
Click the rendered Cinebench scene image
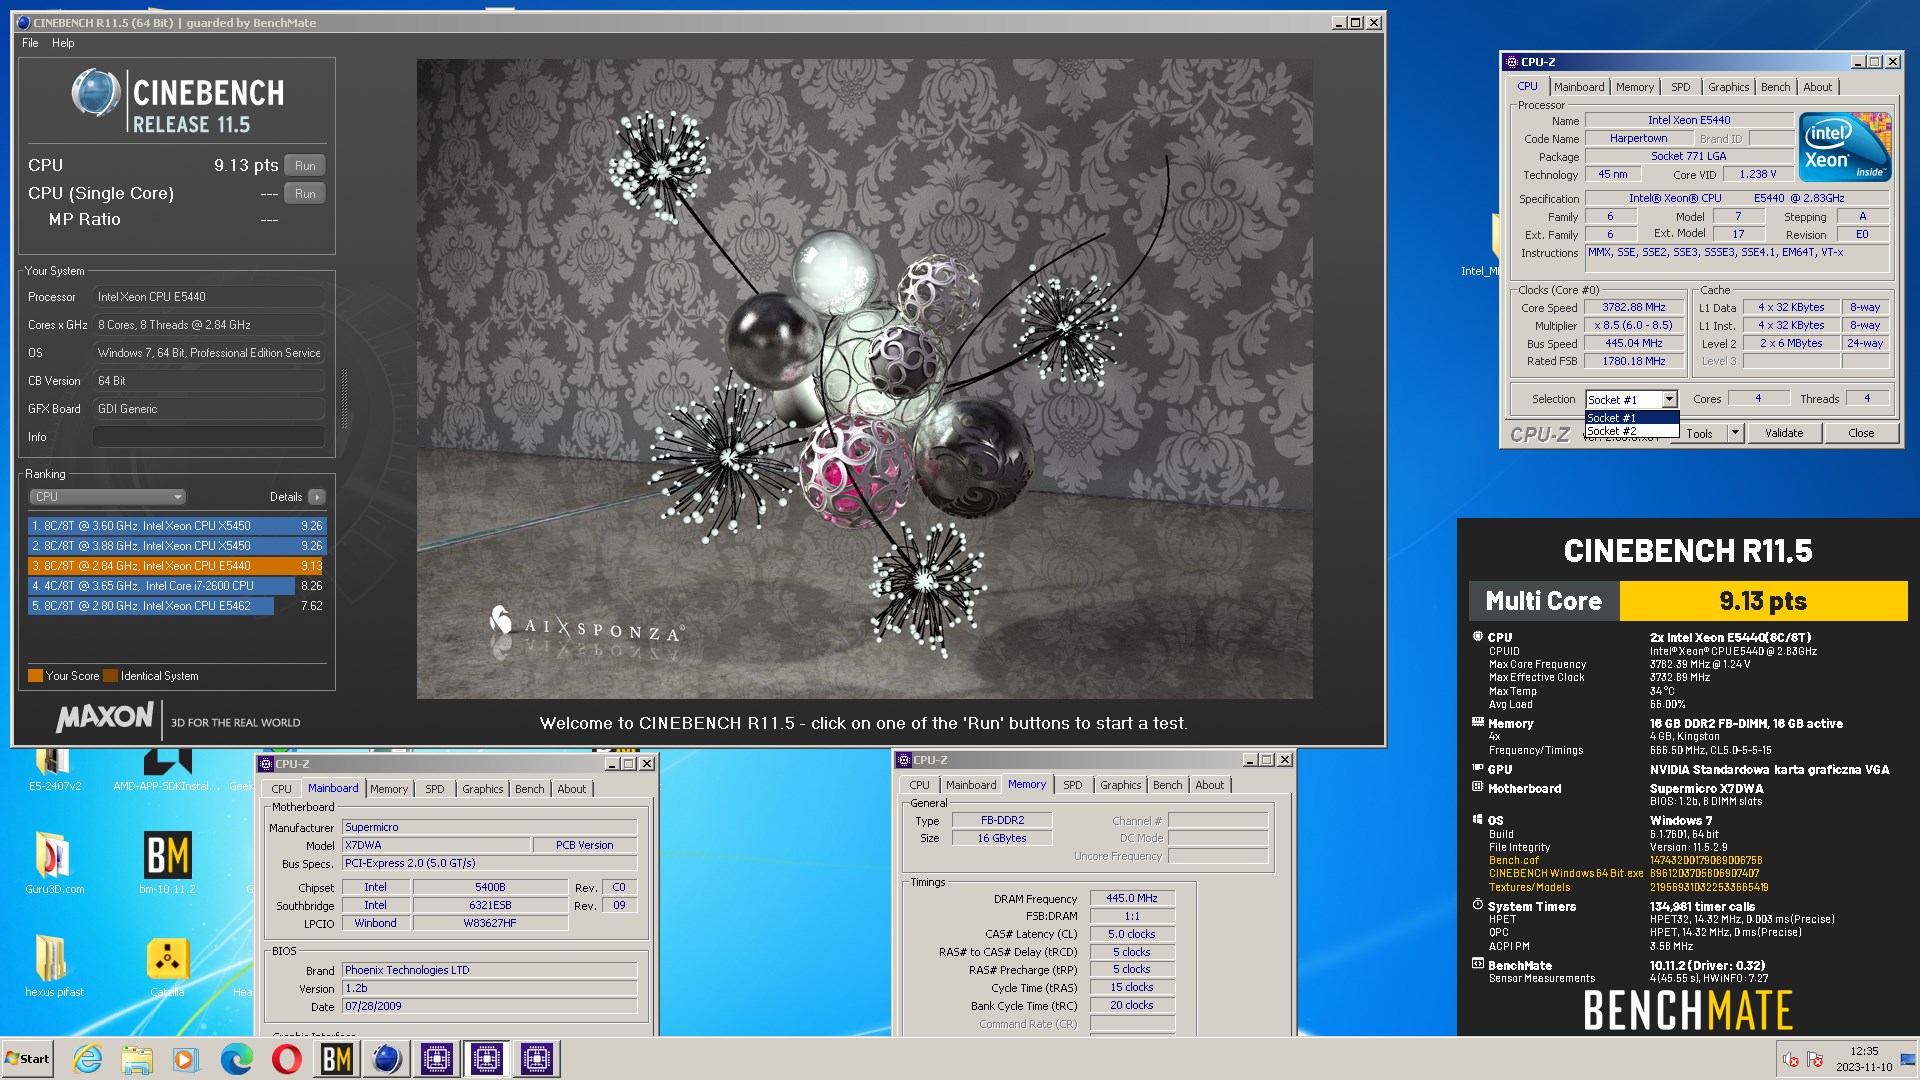pos(864,378)
